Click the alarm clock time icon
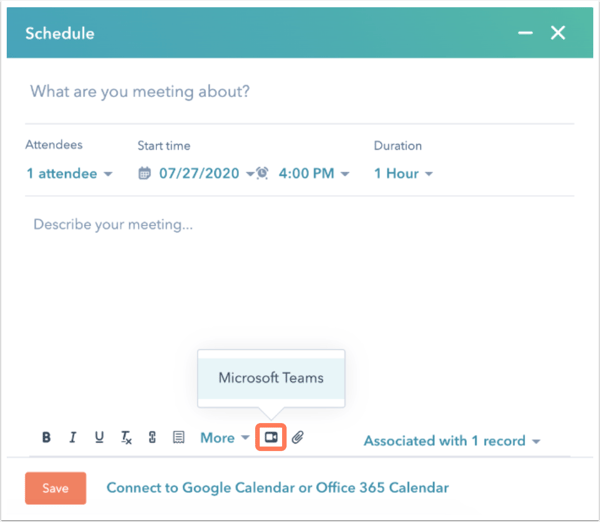600x522 pixels. click(262, 173)
